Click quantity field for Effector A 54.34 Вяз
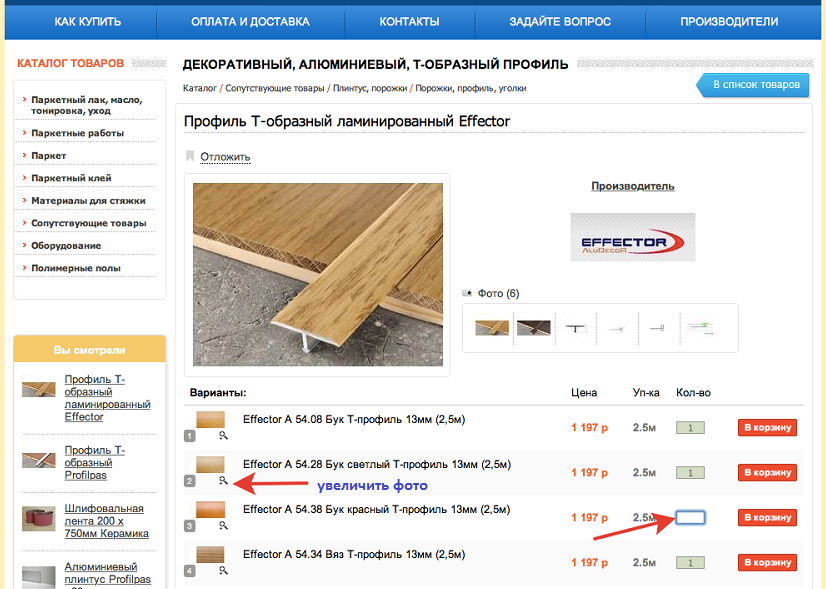This screenshot has height=589, width=826. 690,563
